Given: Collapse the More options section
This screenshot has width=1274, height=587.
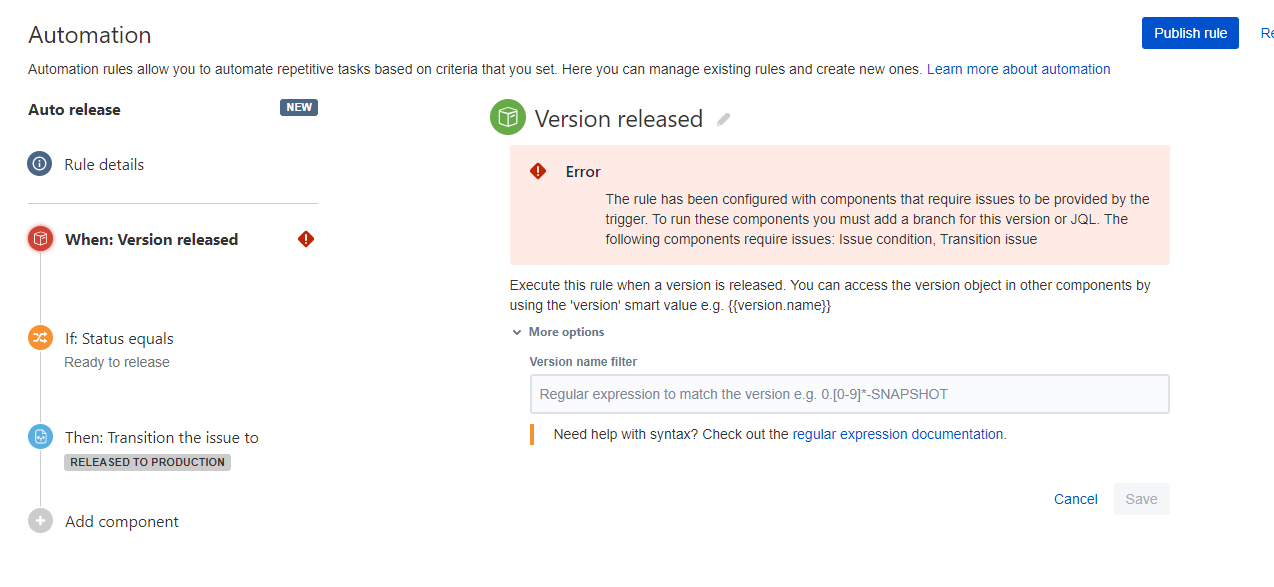Looking at the screenshot, I should click(558, 332).
